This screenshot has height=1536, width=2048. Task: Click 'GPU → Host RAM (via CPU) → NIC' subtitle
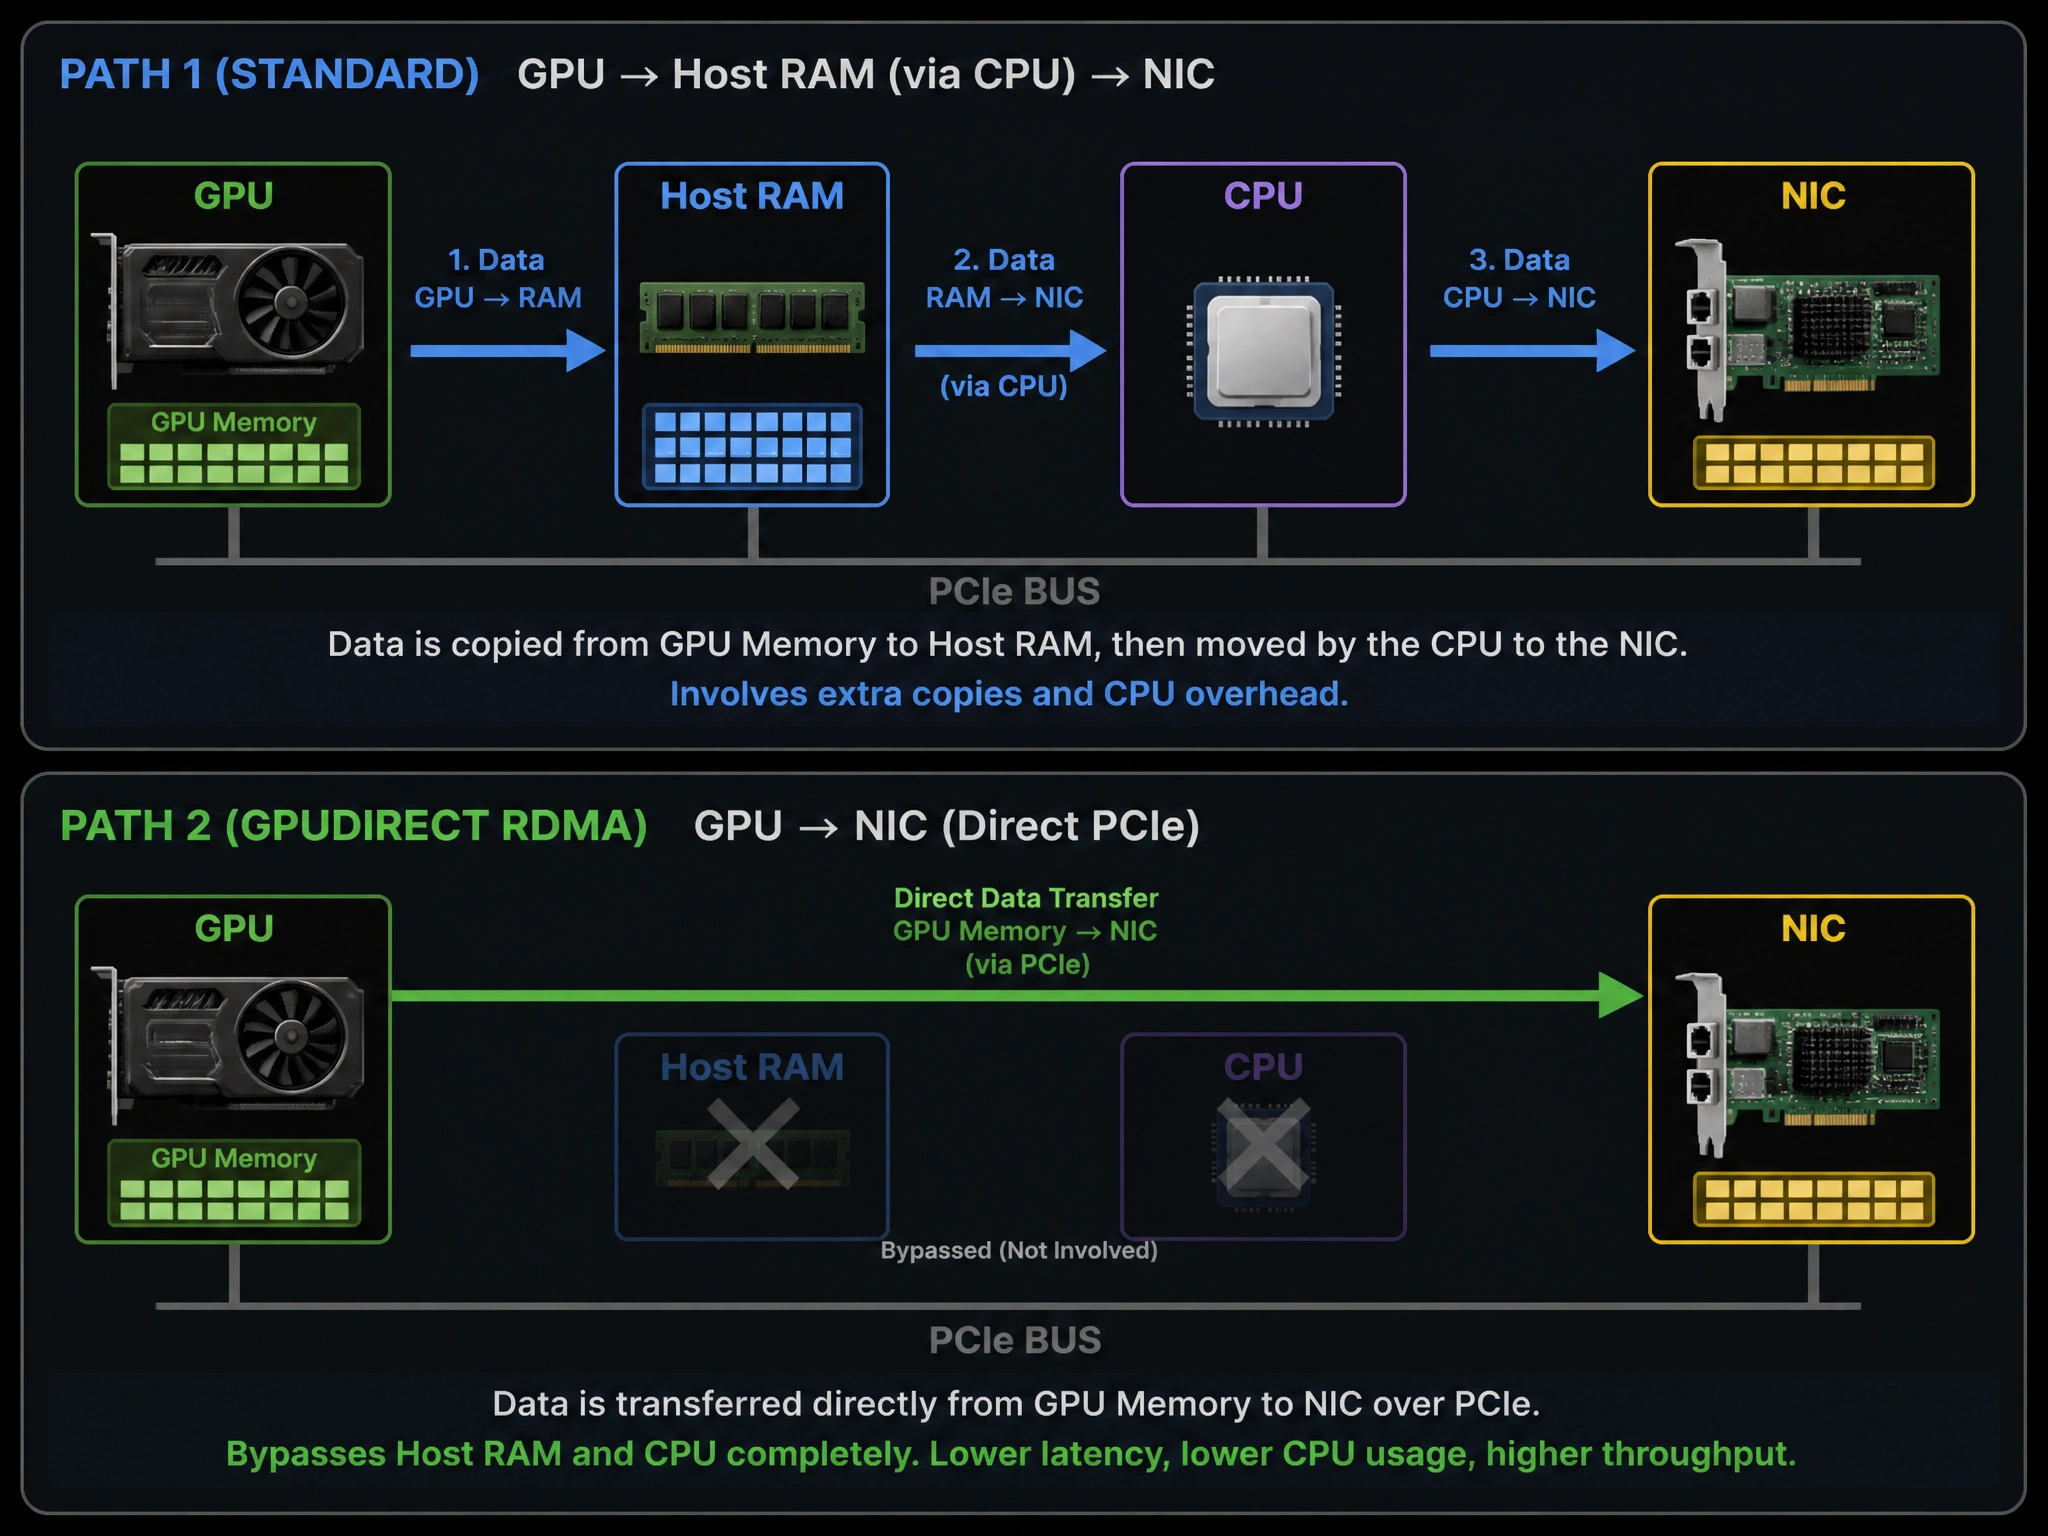(866, 74)
